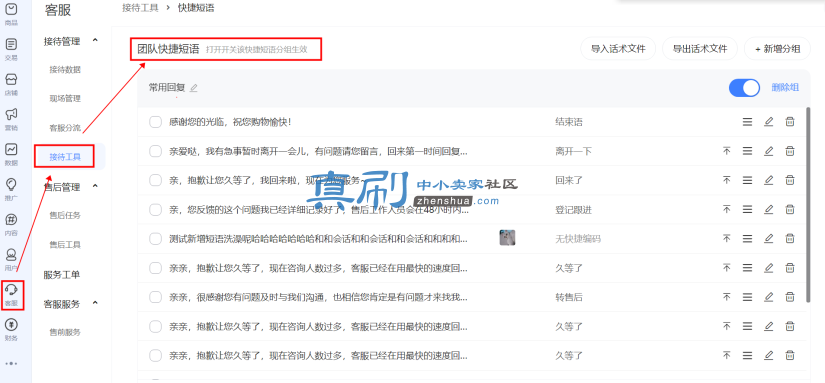
Task: Go to the 客服分流 menu item
Action: coord(65,128)
